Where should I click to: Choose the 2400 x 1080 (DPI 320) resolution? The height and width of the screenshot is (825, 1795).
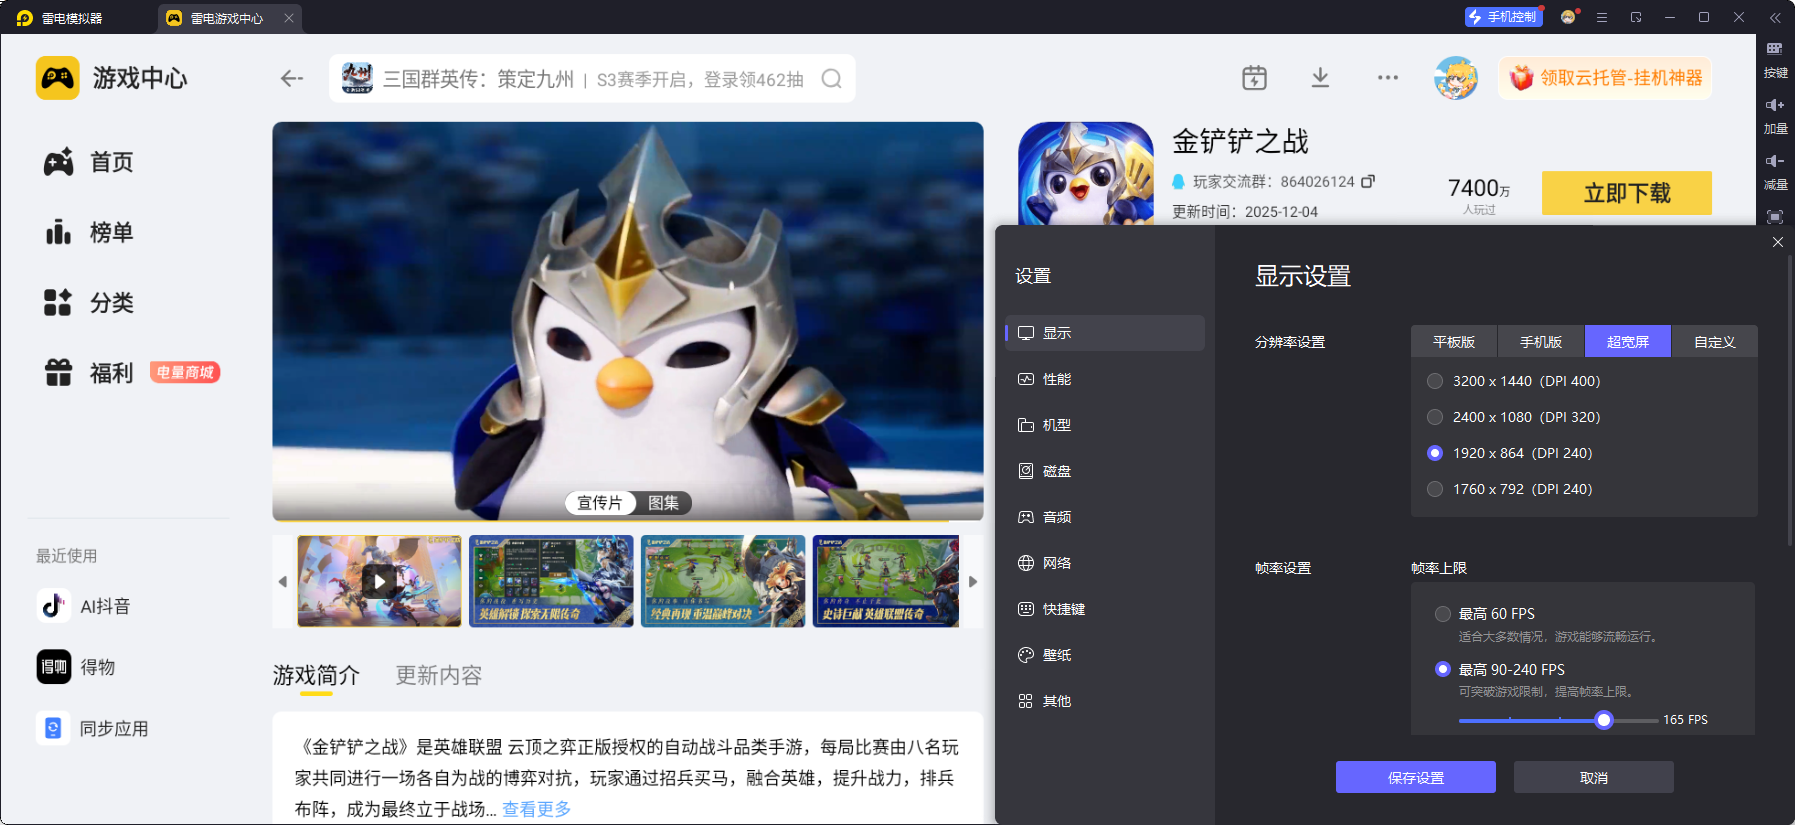click(1514, 417)
